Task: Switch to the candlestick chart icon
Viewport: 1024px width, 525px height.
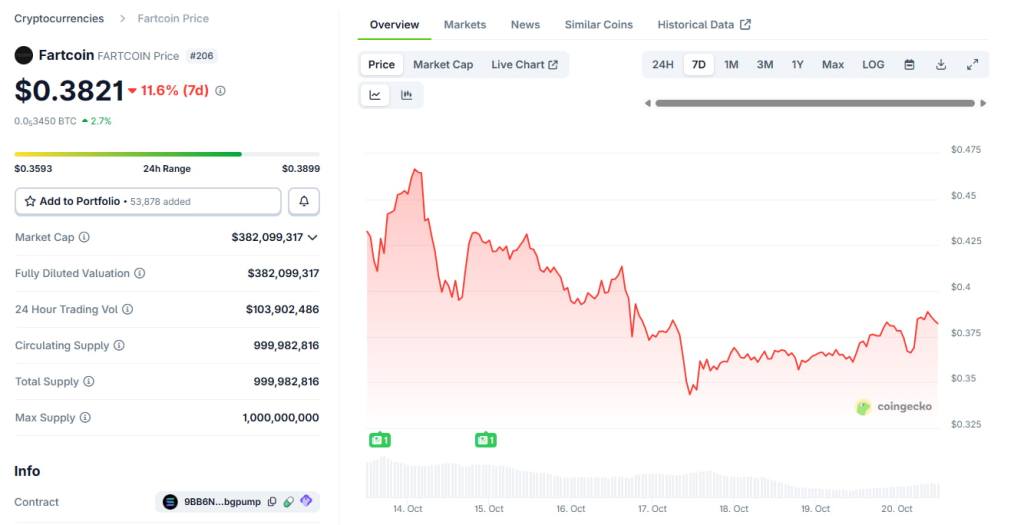Action: click(407, 95)
